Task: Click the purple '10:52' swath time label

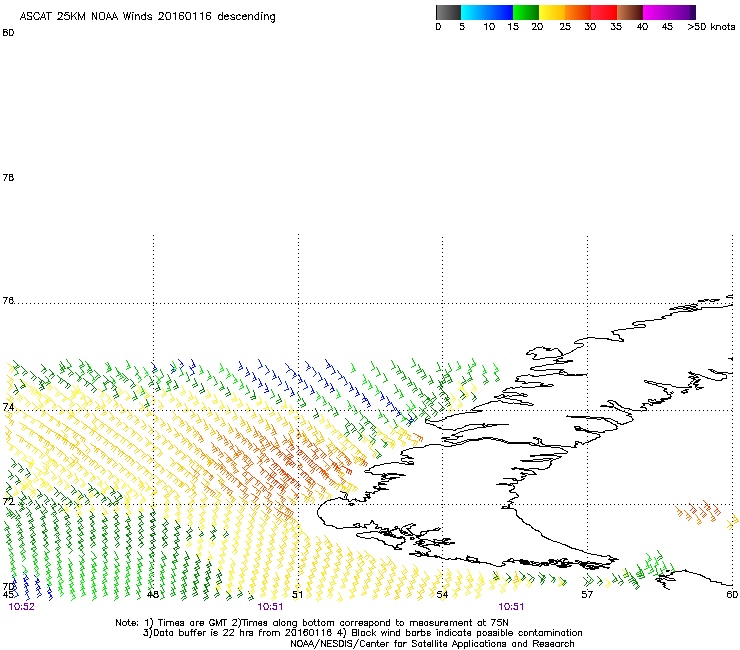Action: (x=22, y=607)
